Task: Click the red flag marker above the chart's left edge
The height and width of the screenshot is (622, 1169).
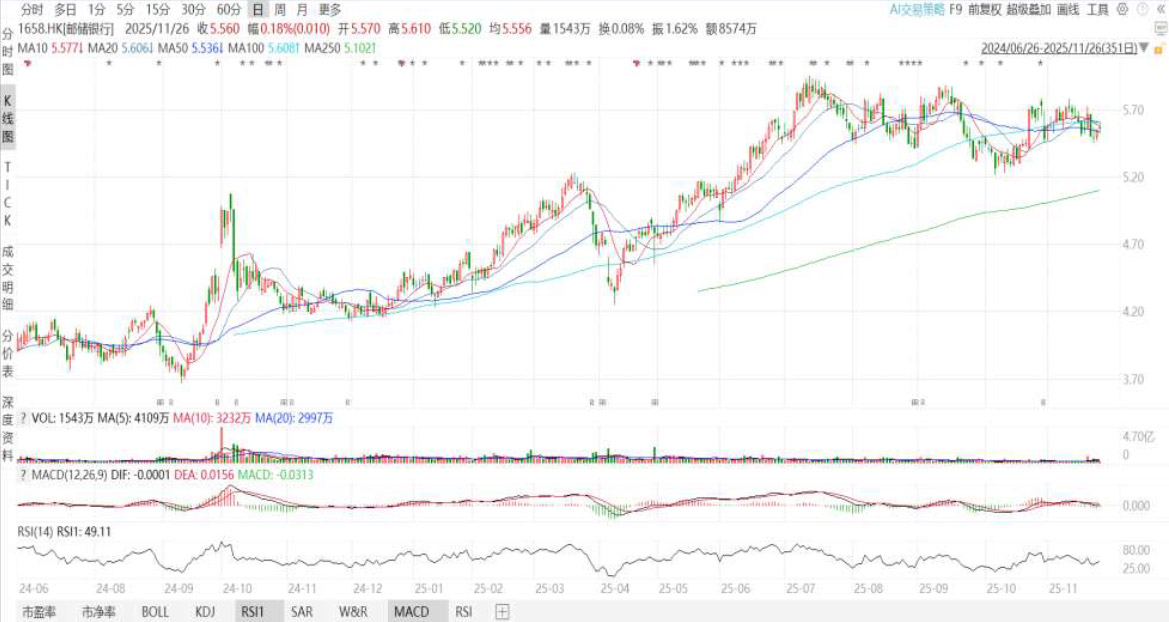Action: point(27,64)
